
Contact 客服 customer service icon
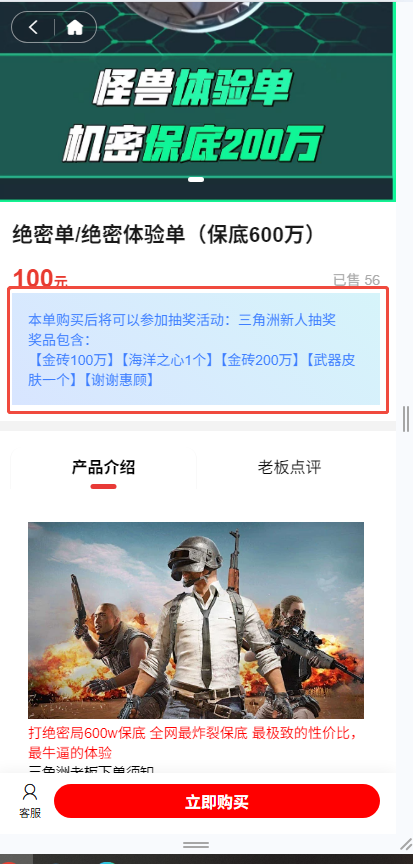30,801
